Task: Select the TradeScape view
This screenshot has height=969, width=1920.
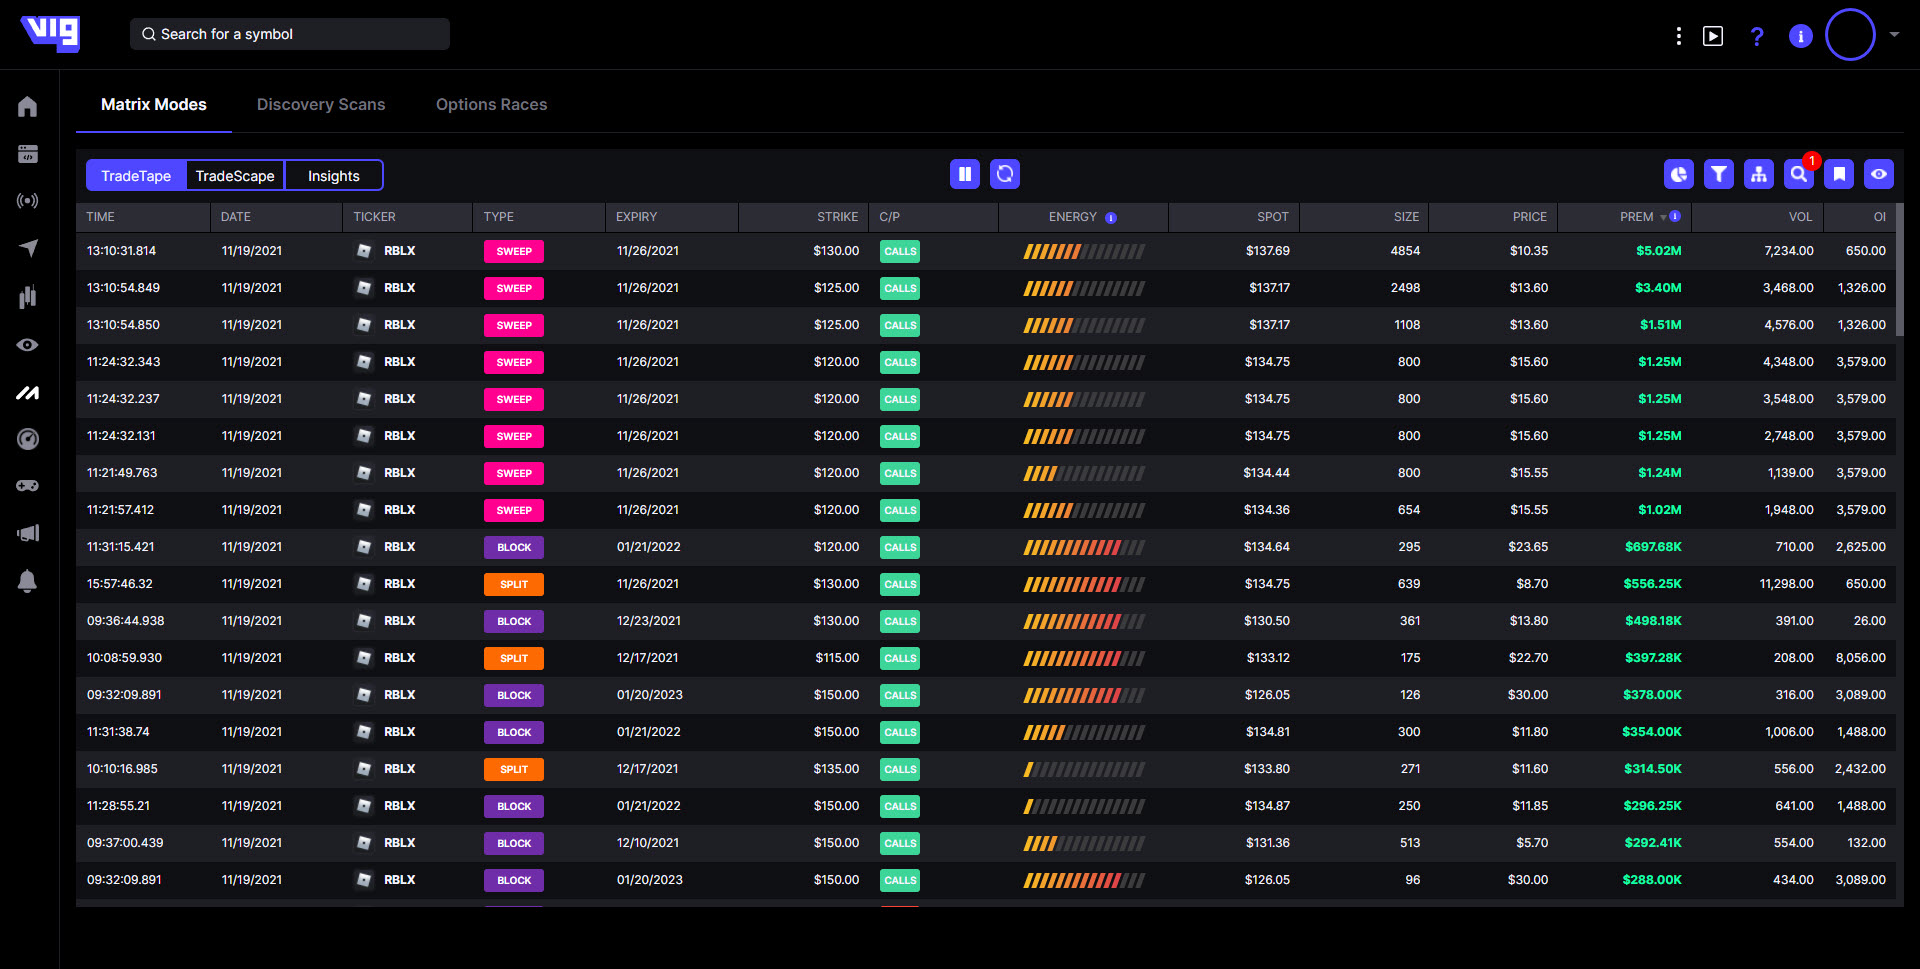Action: [x=235, y=175]
